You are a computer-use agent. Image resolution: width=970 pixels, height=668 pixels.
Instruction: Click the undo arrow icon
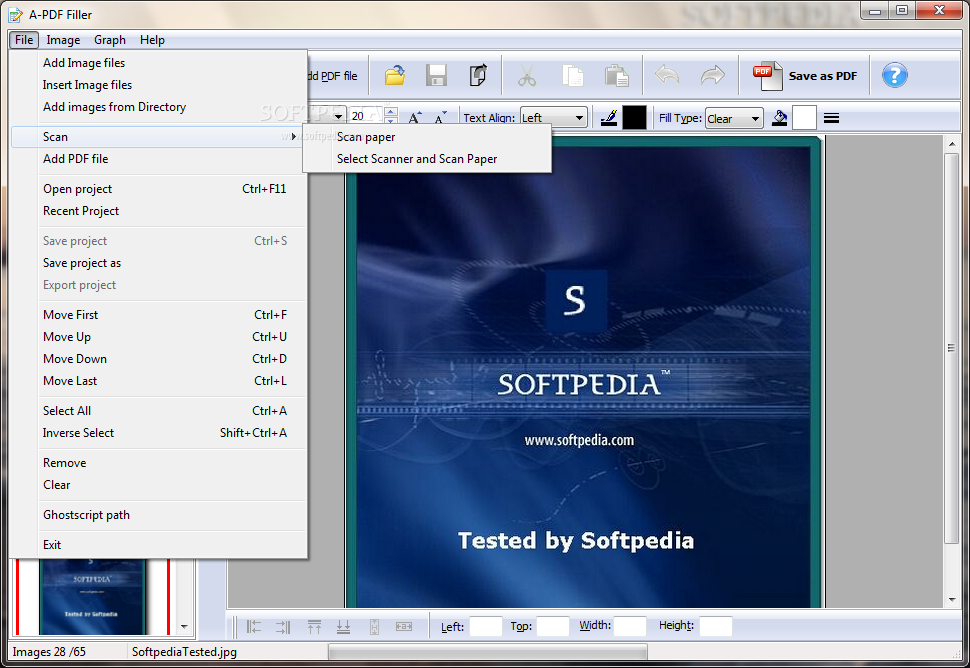(x=667, y=75)
